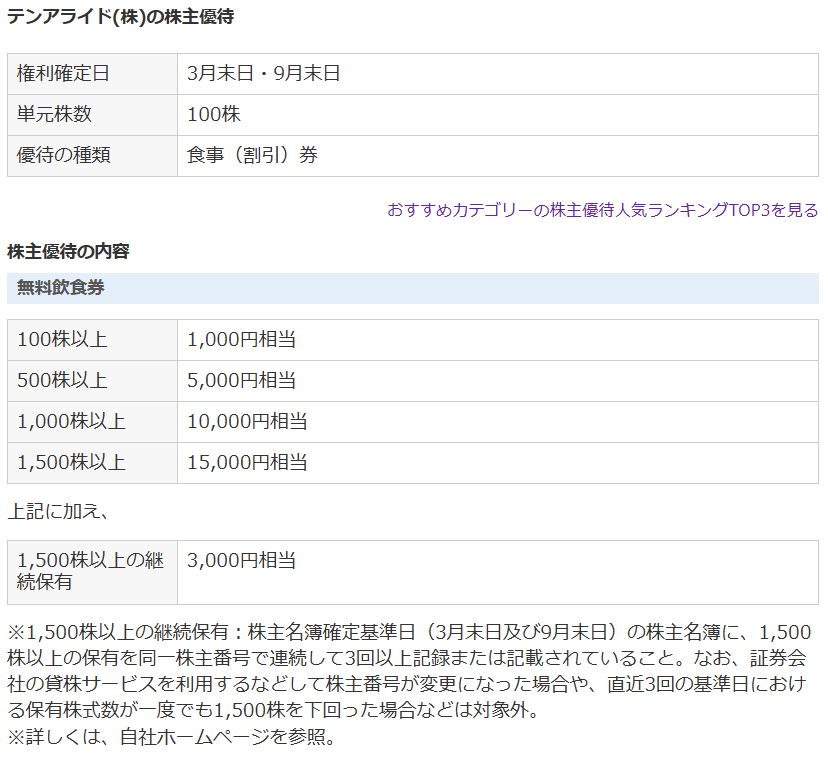Select the 1,000円相当 value
828x757 pixels.
[x=498, y=339]
